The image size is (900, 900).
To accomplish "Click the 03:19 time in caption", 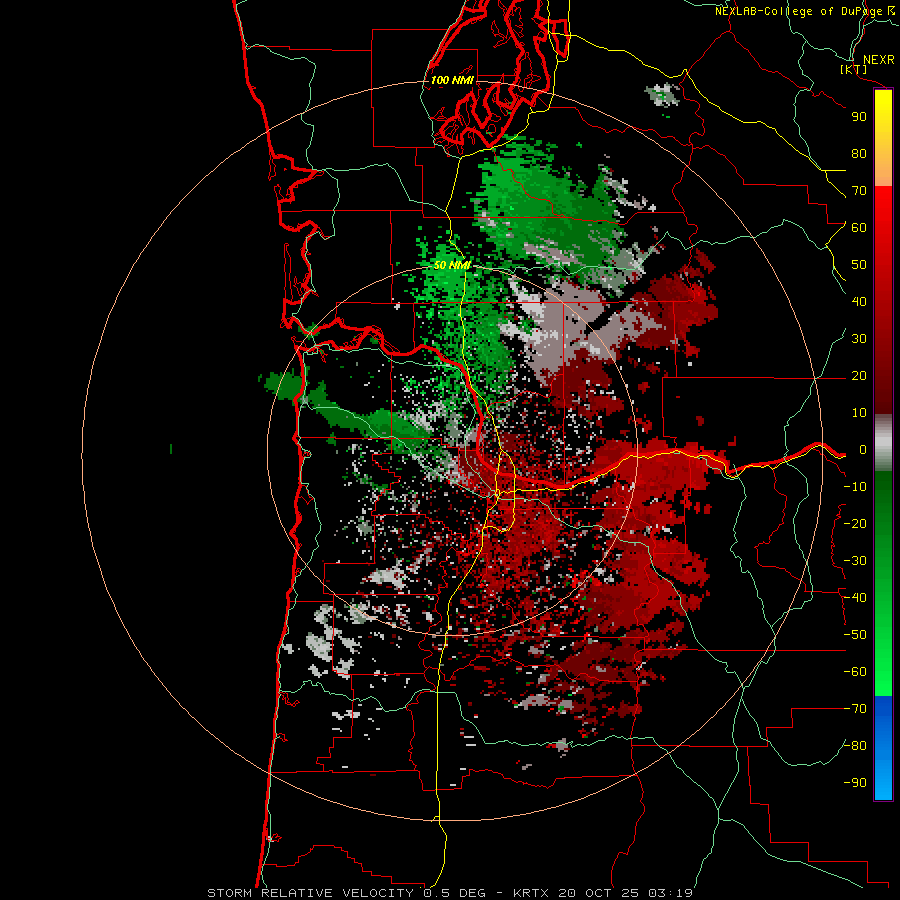I will pyautogui.click(x=670, y=893).
